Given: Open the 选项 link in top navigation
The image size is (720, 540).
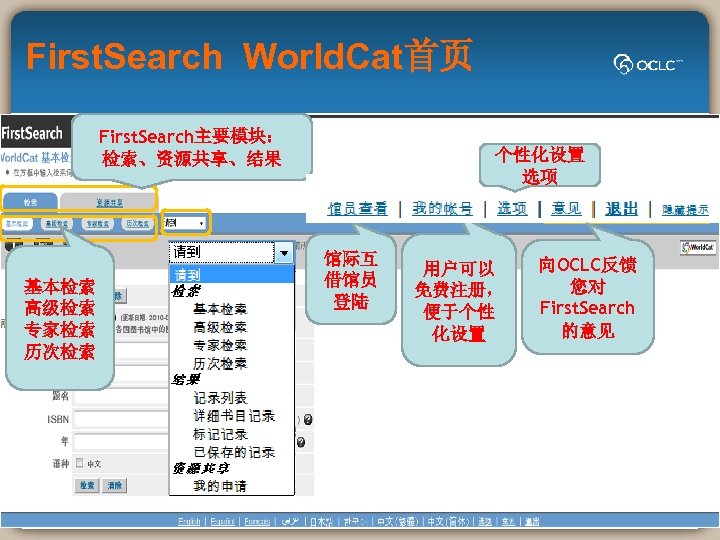Looking at the screenshot, I should 512,209.
